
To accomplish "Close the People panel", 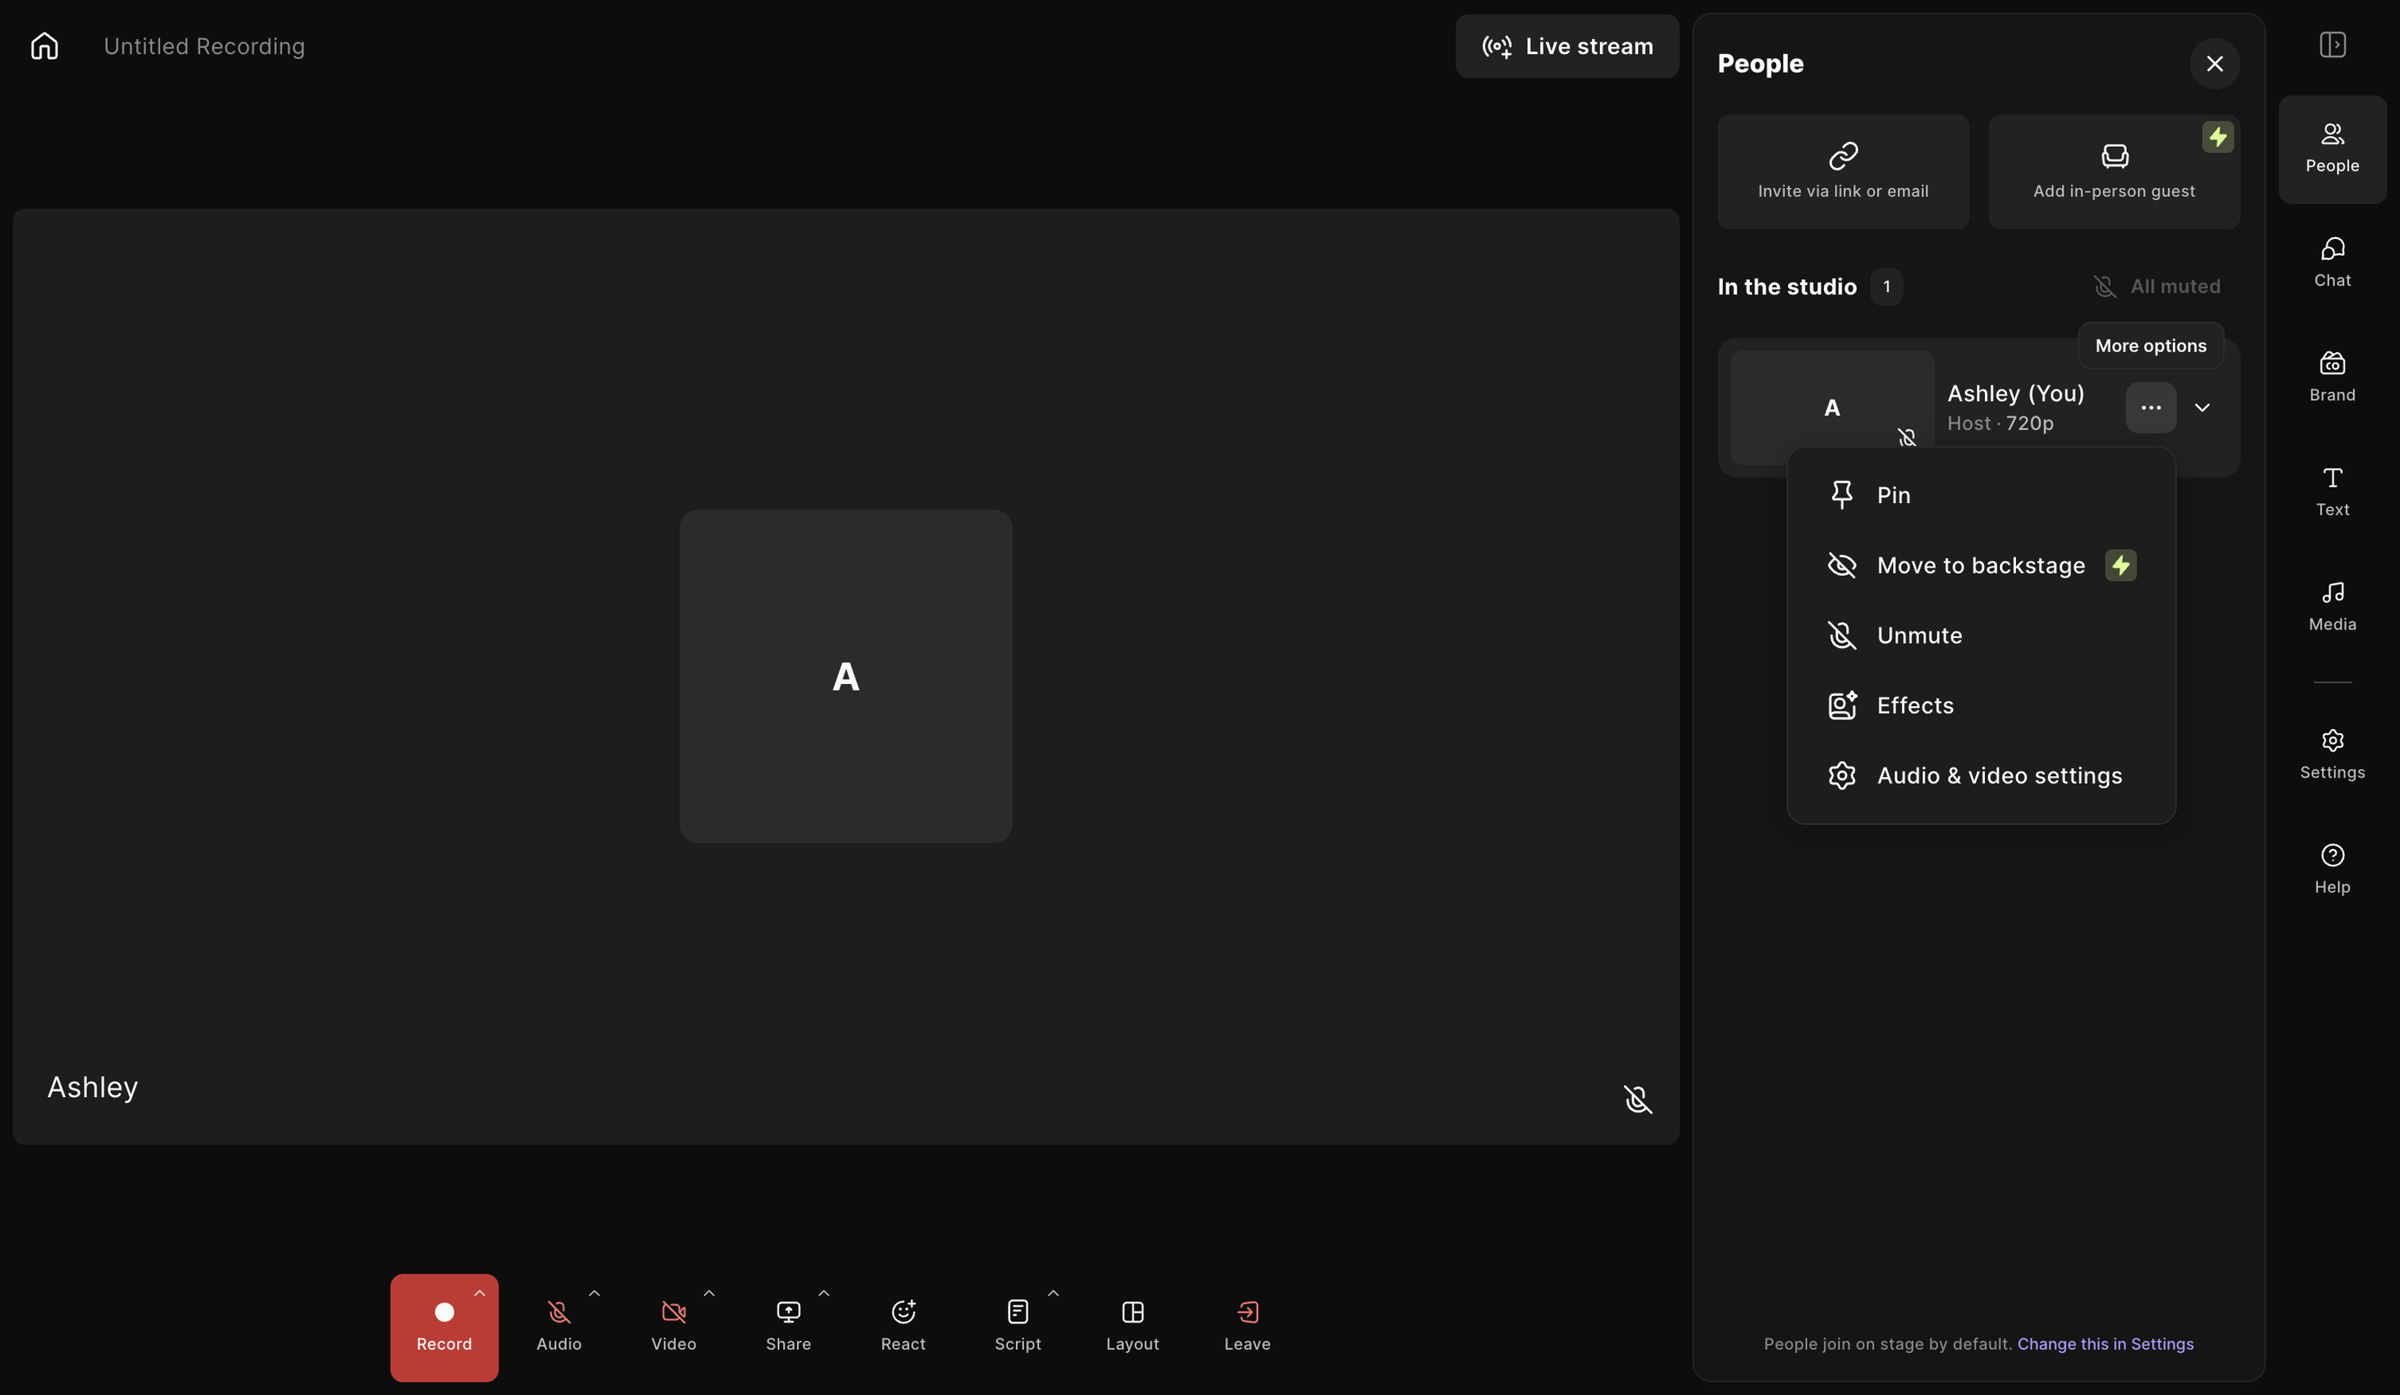I will 2214,64.
